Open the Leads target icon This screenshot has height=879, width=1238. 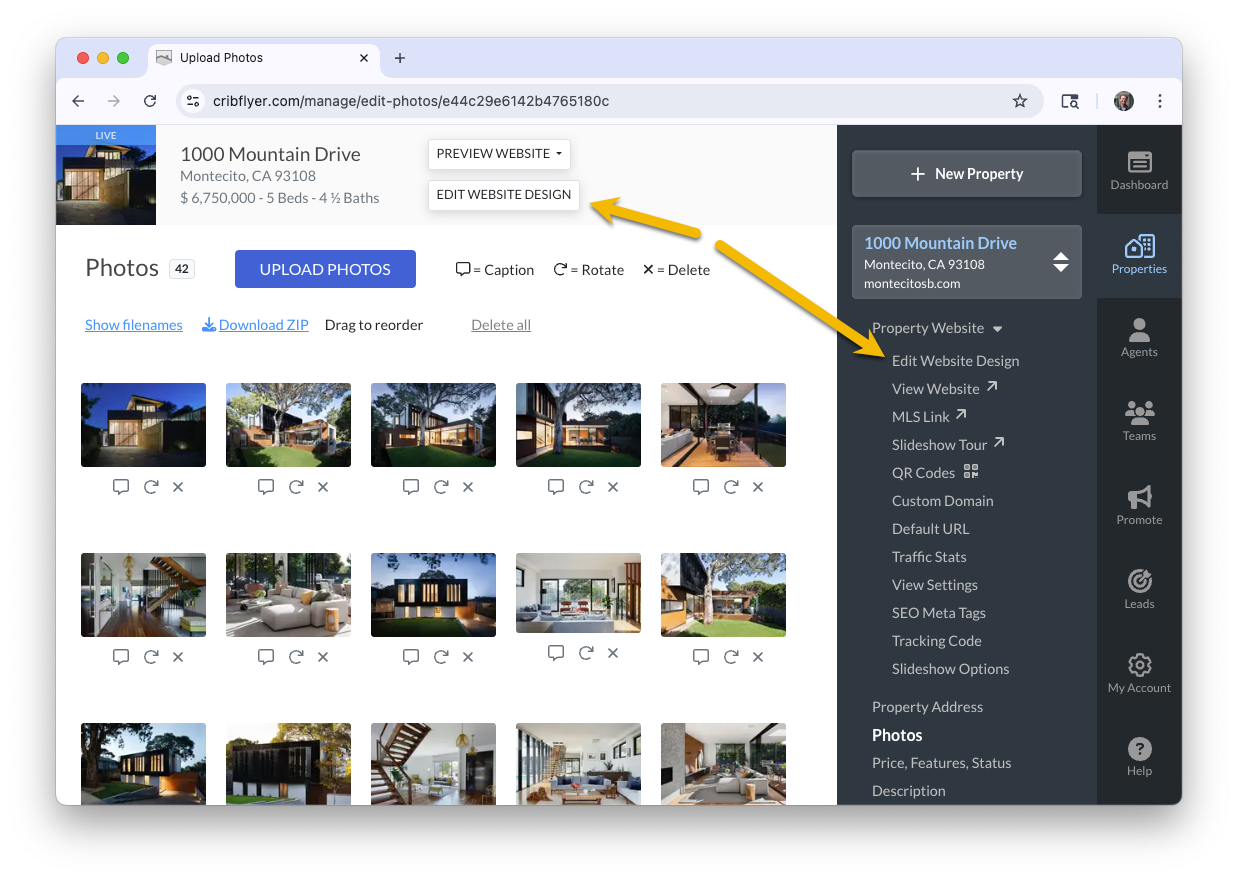(1139, 581)
